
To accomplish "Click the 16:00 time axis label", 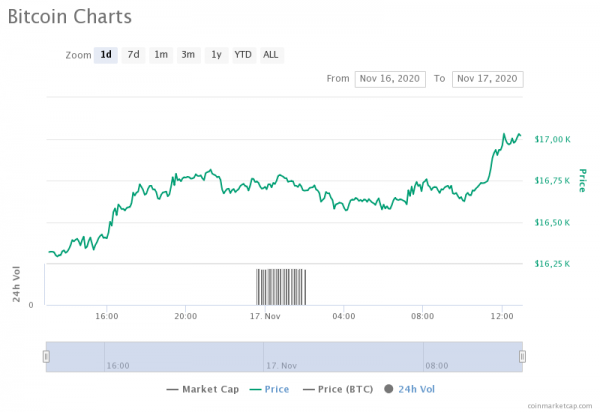I will click(107, 316).
